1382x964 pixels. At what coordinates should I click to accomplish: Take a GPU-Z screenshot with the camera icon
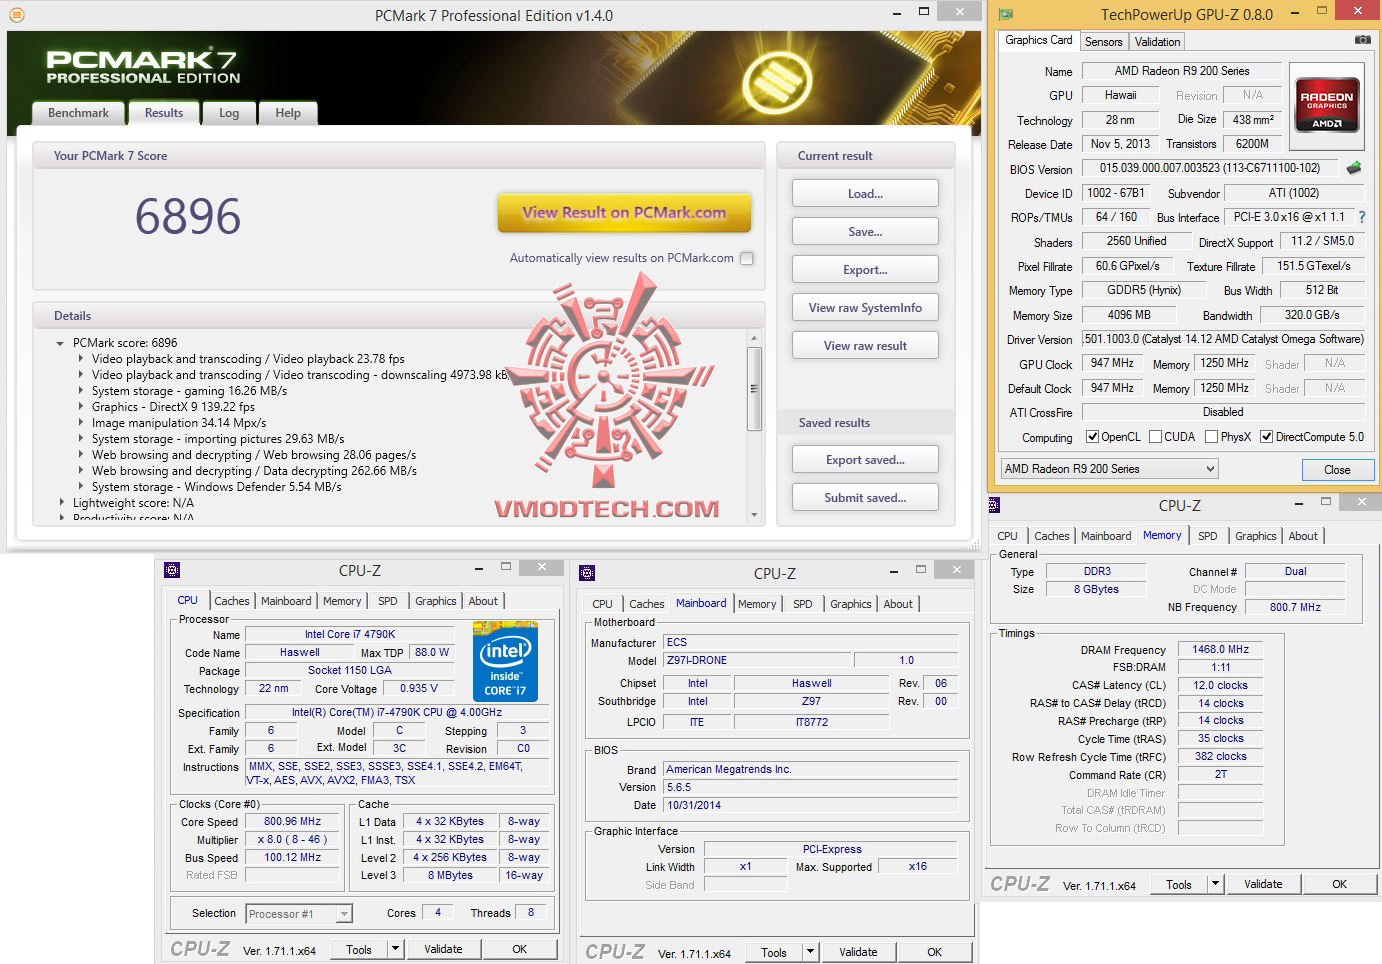click(1362, 40)
